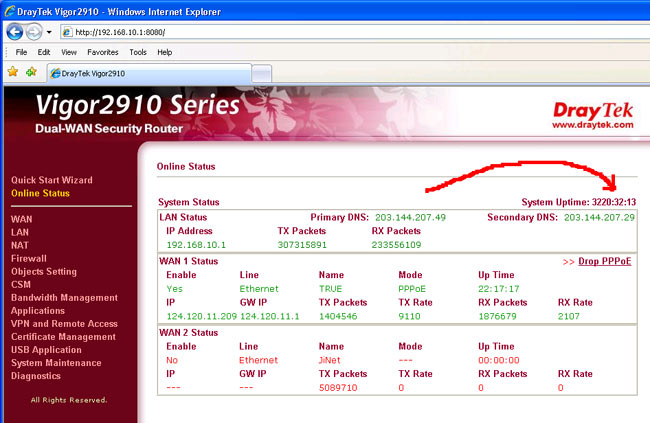Open the Tools menu

point(138,52)
